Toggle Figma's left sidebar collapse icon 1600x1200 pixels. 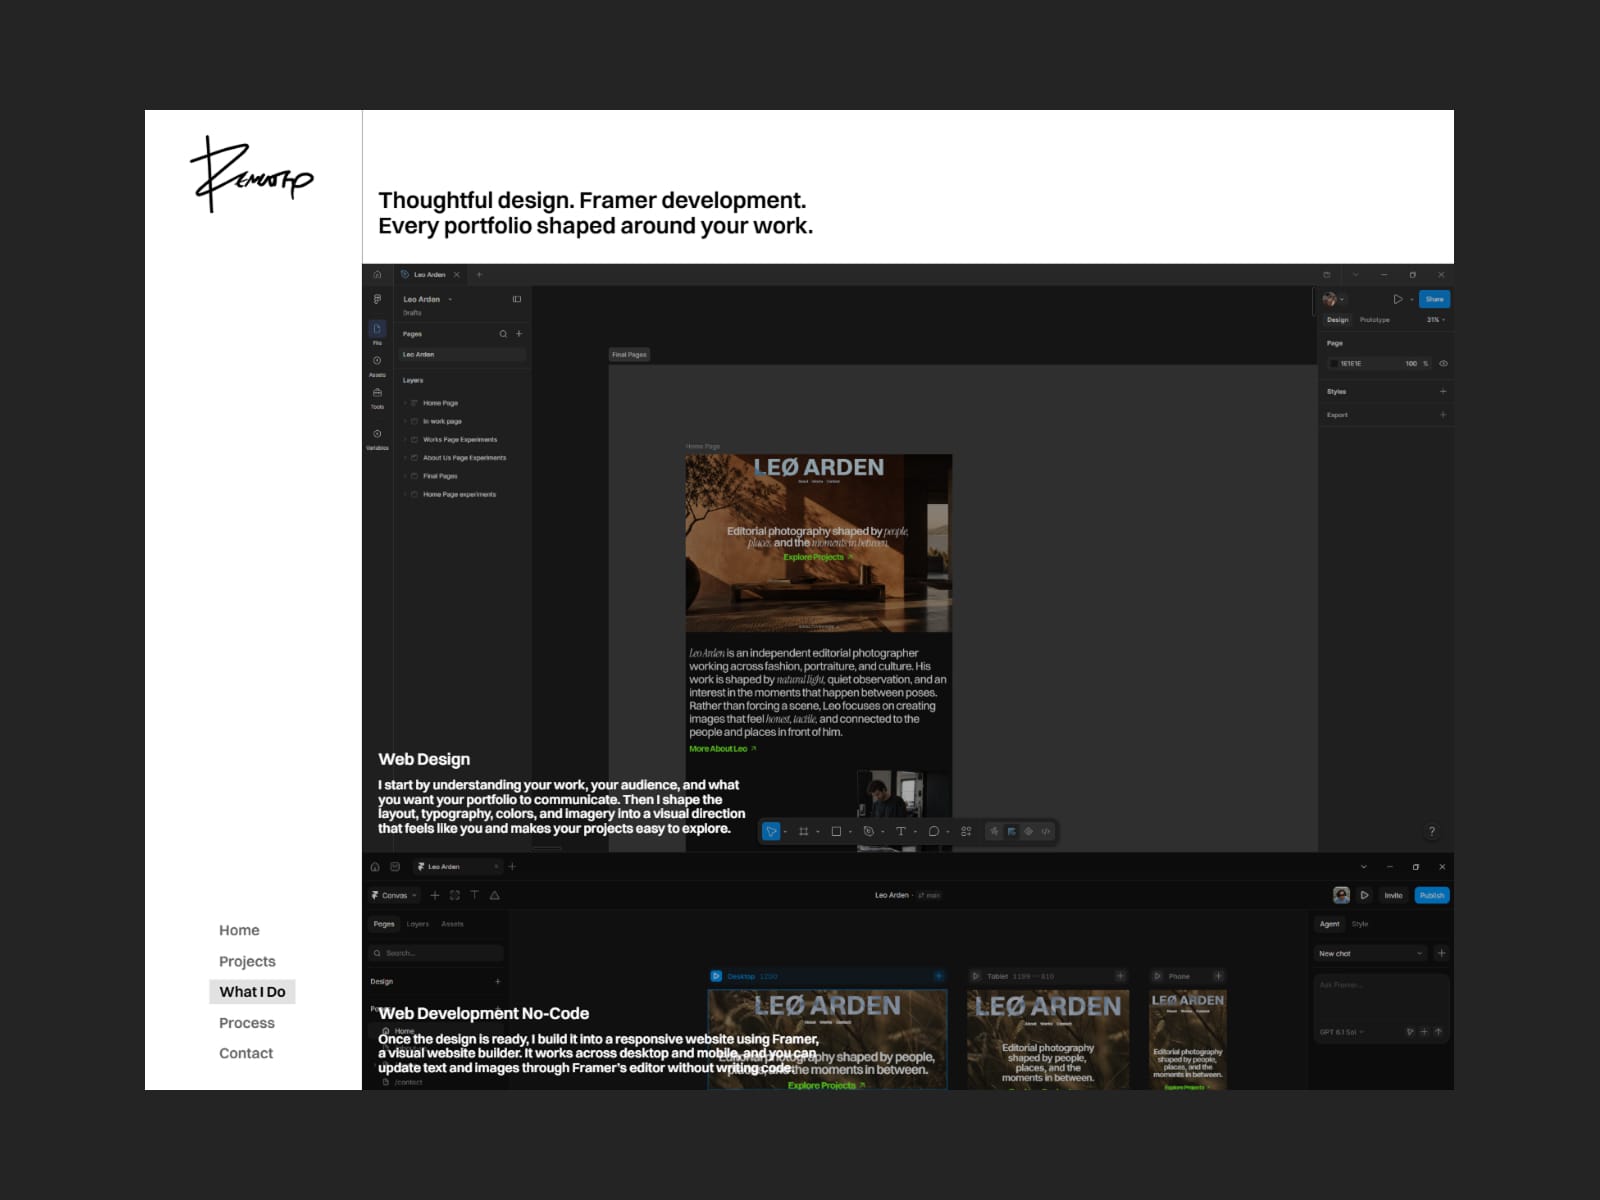tap(517, 299)
